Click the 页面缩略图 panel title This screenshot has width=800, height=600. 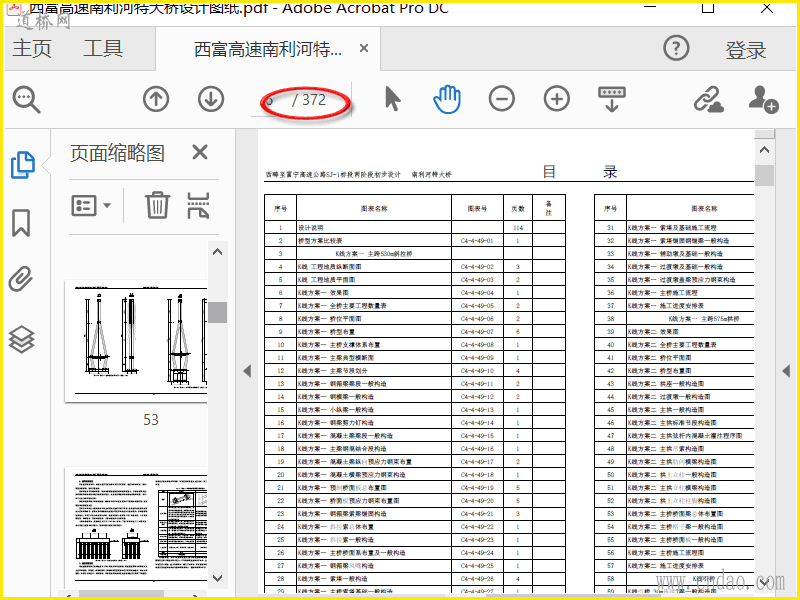[x=117, y=153]
